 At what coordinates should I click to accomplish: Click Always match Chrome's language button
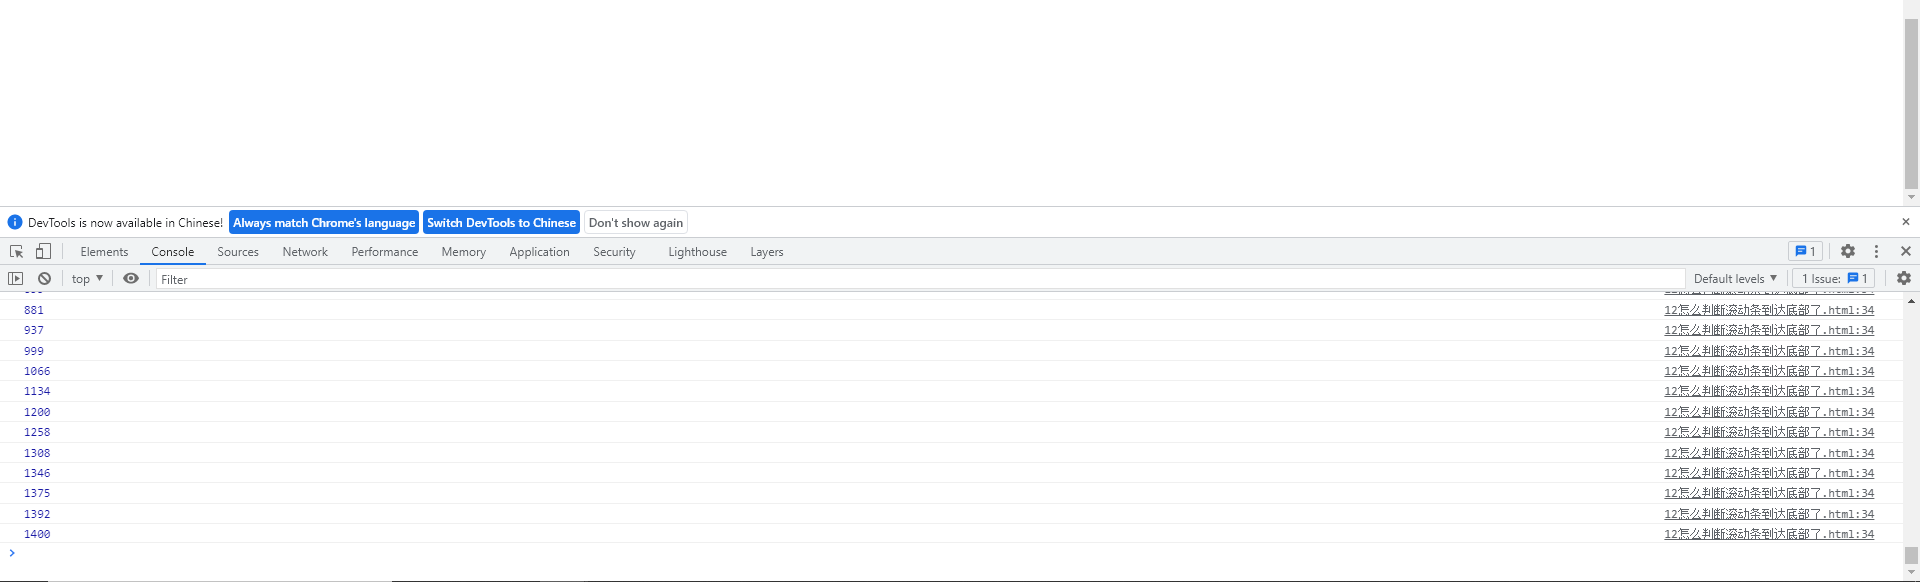(x=324, y=223)
